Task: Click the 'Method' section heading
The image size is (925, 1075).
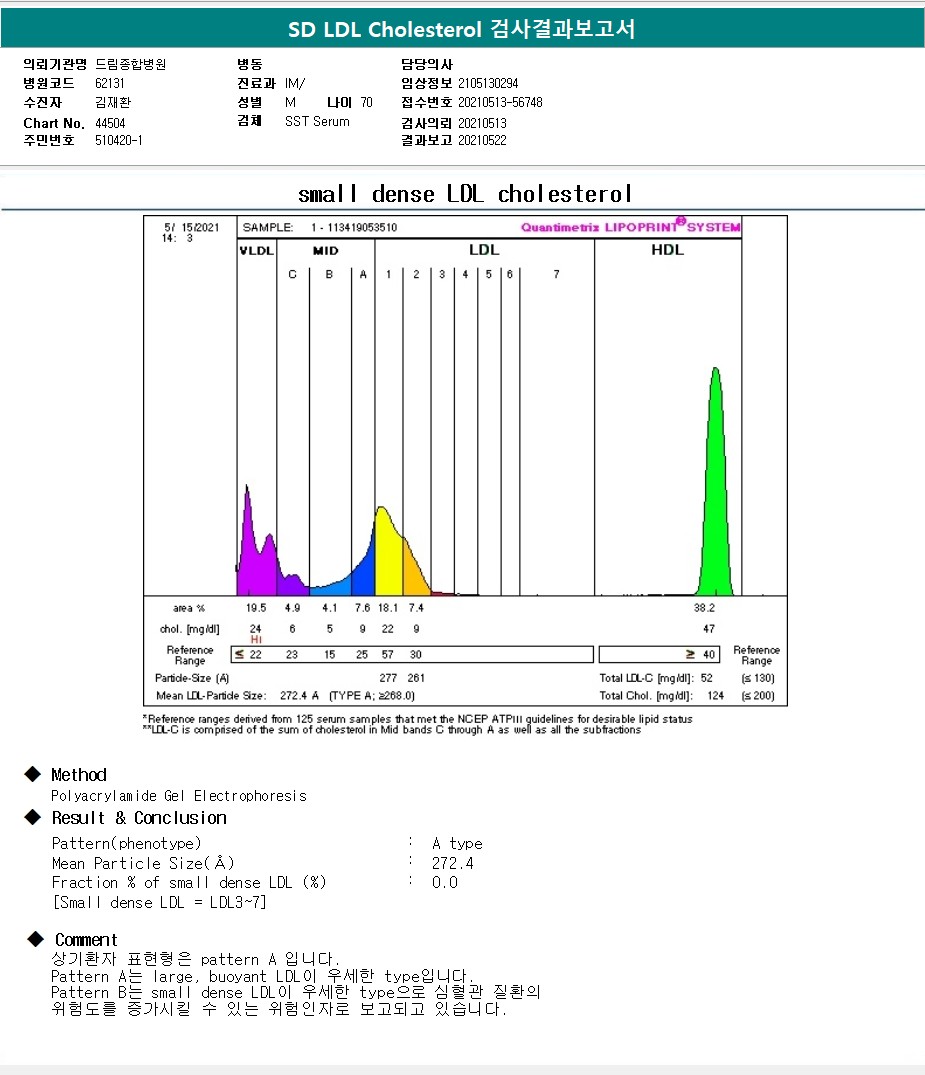Action: 79,775
